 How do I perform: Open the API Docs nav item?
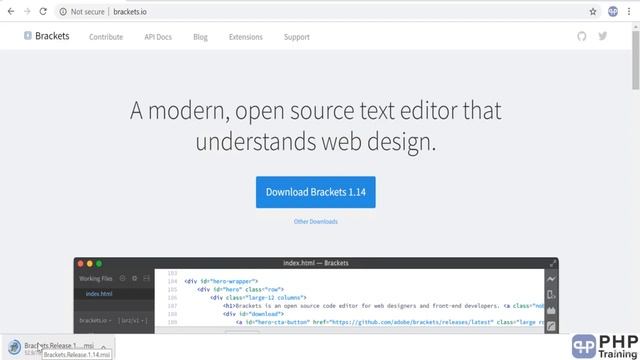158,37
